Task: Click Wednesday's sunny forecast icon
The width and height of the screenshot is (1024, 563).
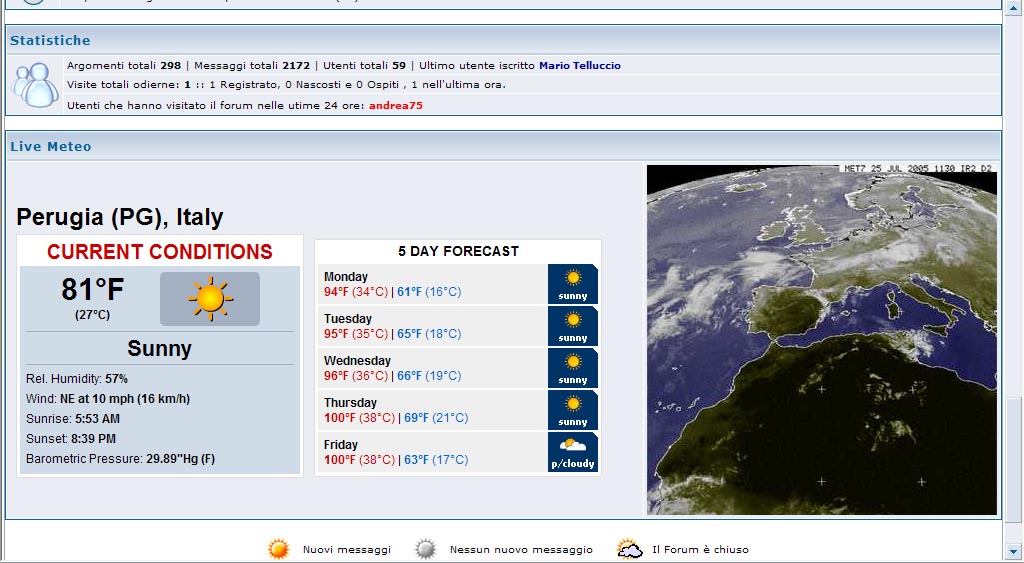Action: coord(573,368)
